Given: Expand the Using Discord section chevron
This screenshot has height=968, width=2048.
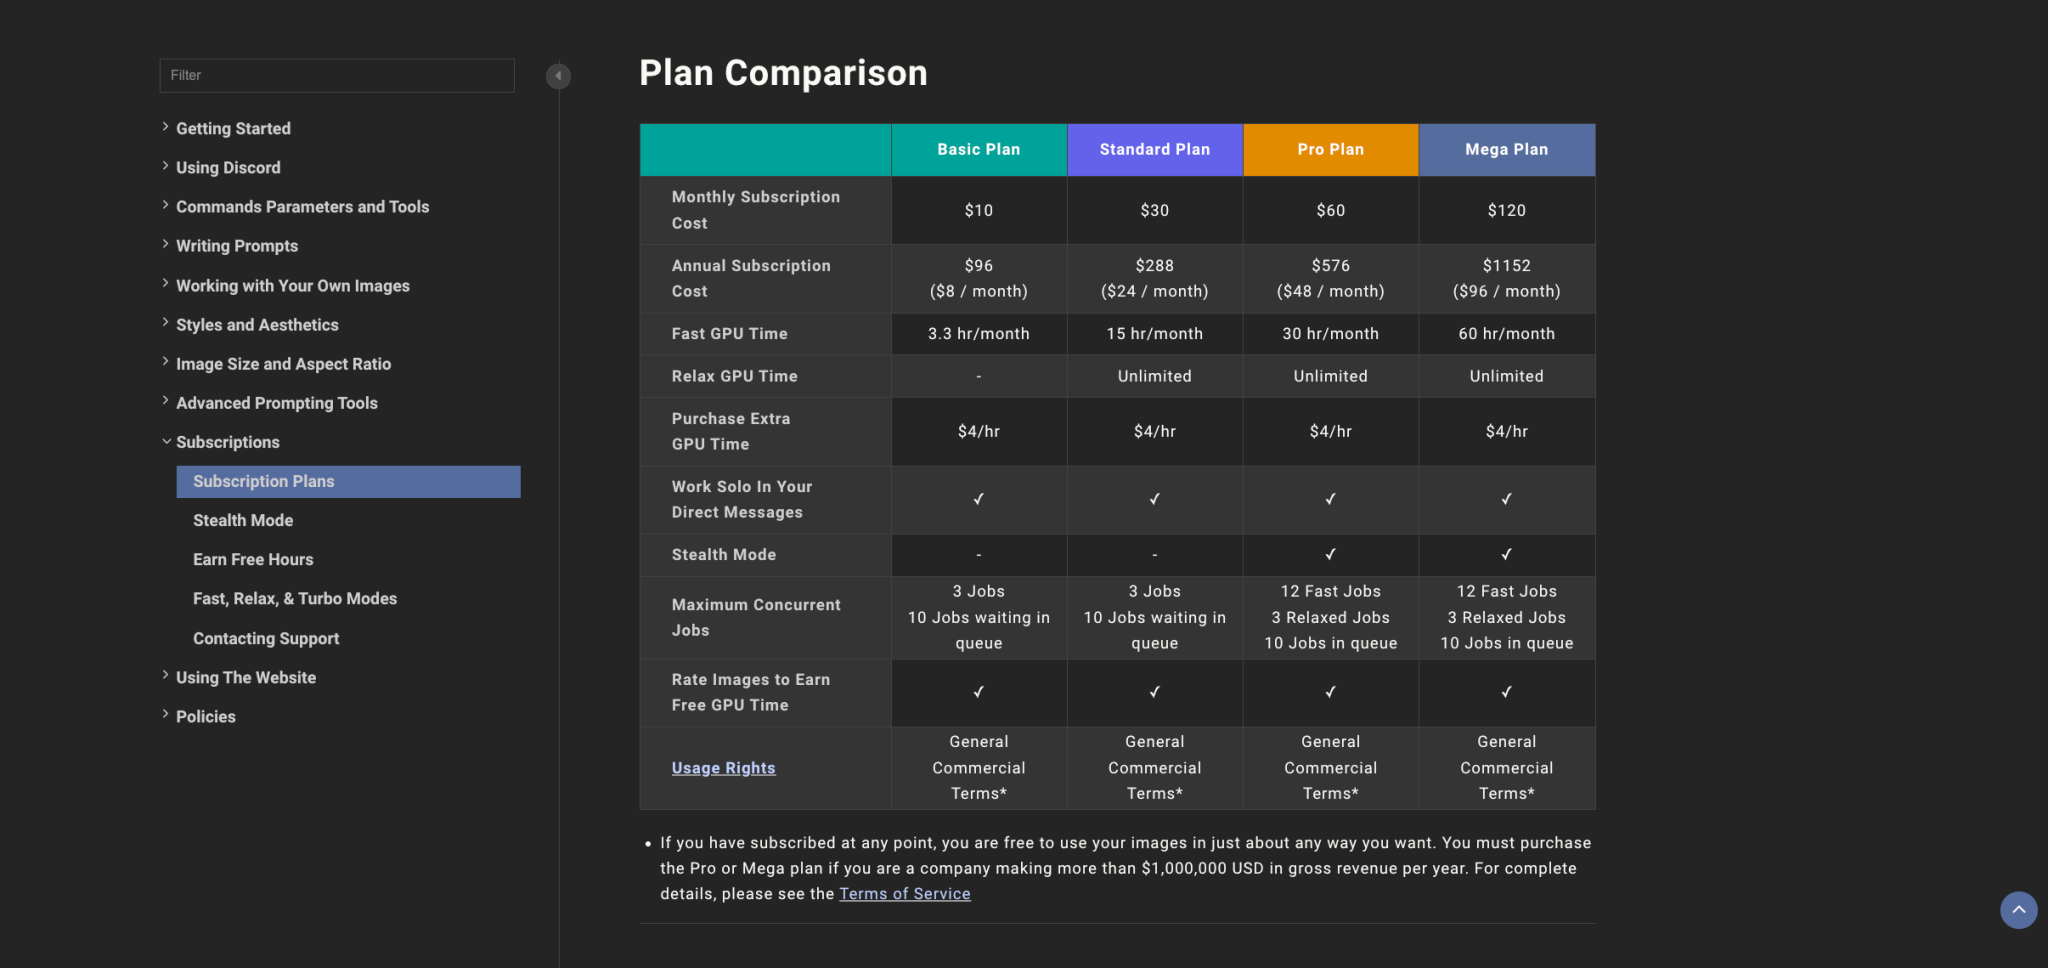Looking at the screenshot, I should pos(166,167).
